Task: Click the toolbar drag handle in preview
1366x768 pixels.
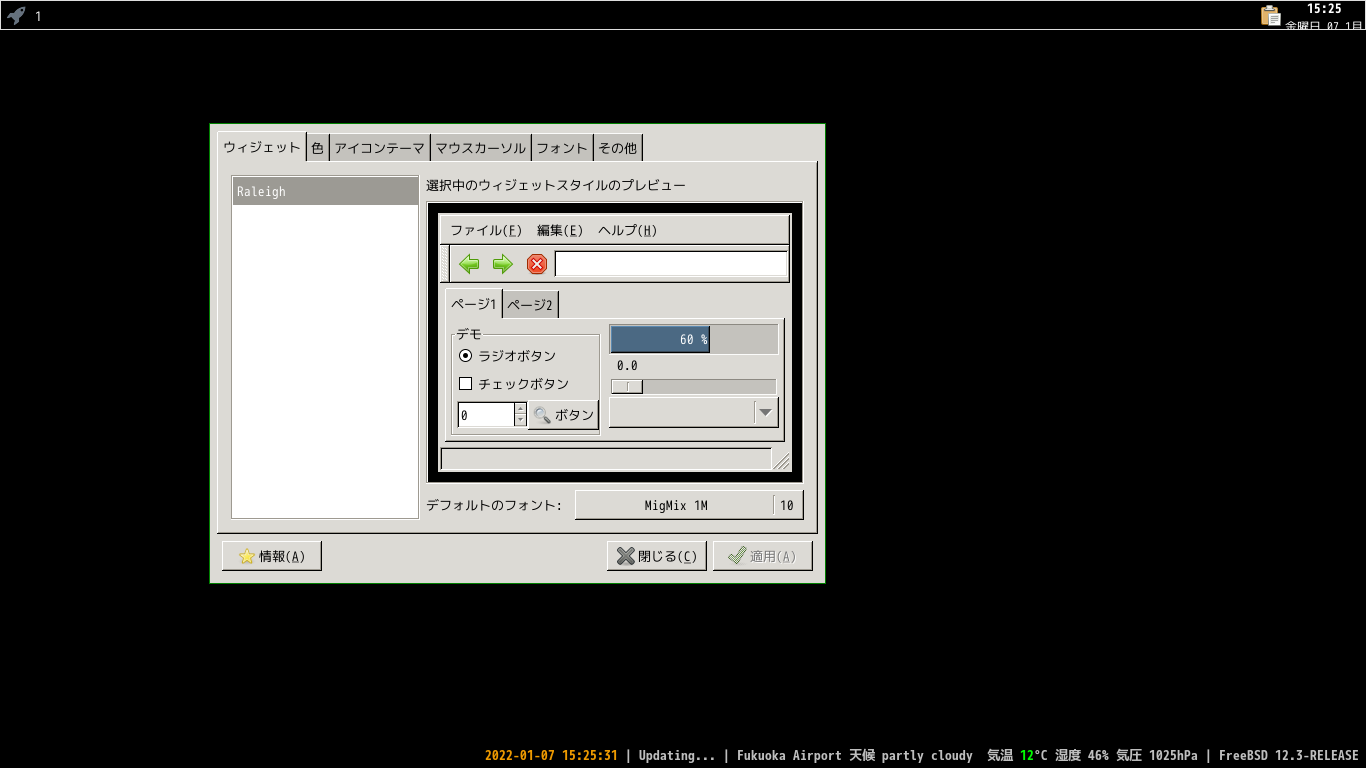Action: [445, 264]
